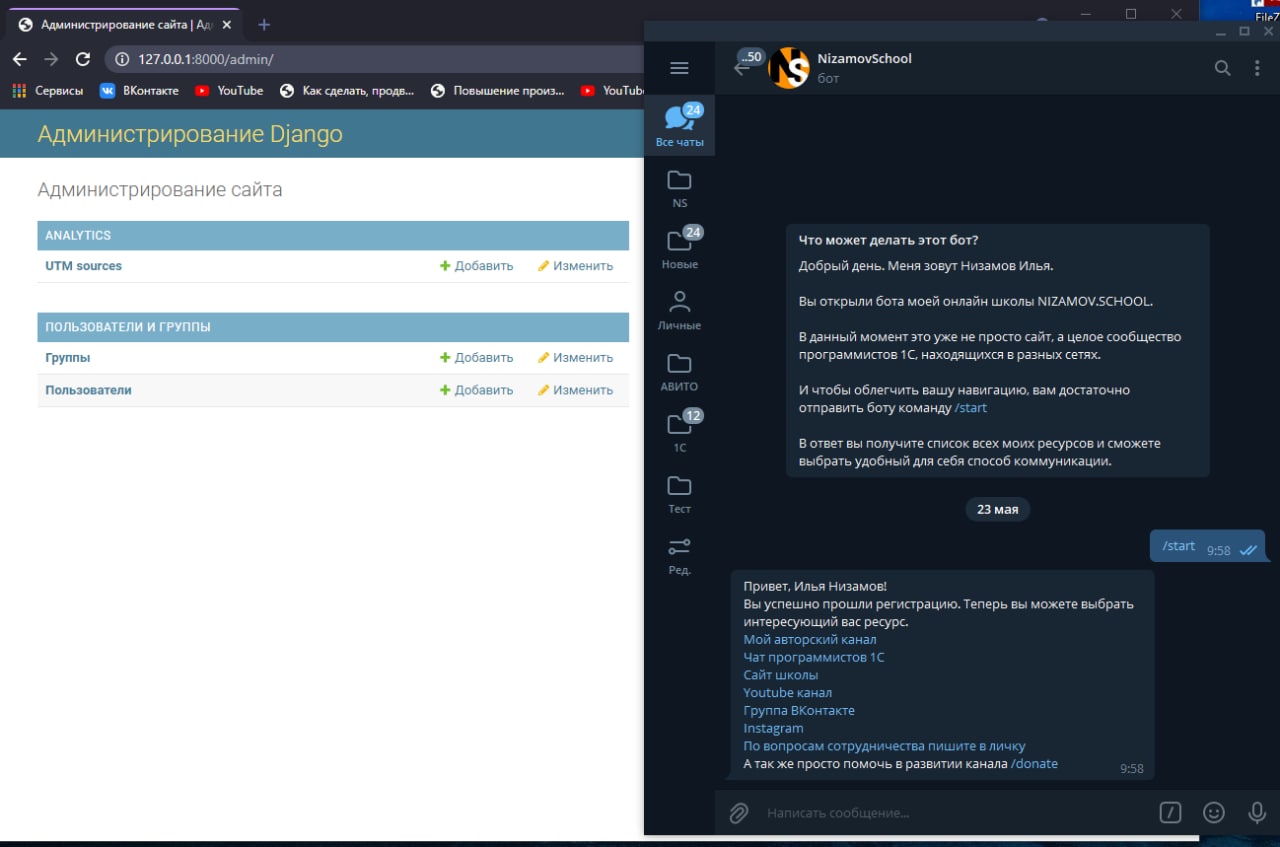
Task: Start voice recording with microphone icon
Action: click(x=1257, y=813)
